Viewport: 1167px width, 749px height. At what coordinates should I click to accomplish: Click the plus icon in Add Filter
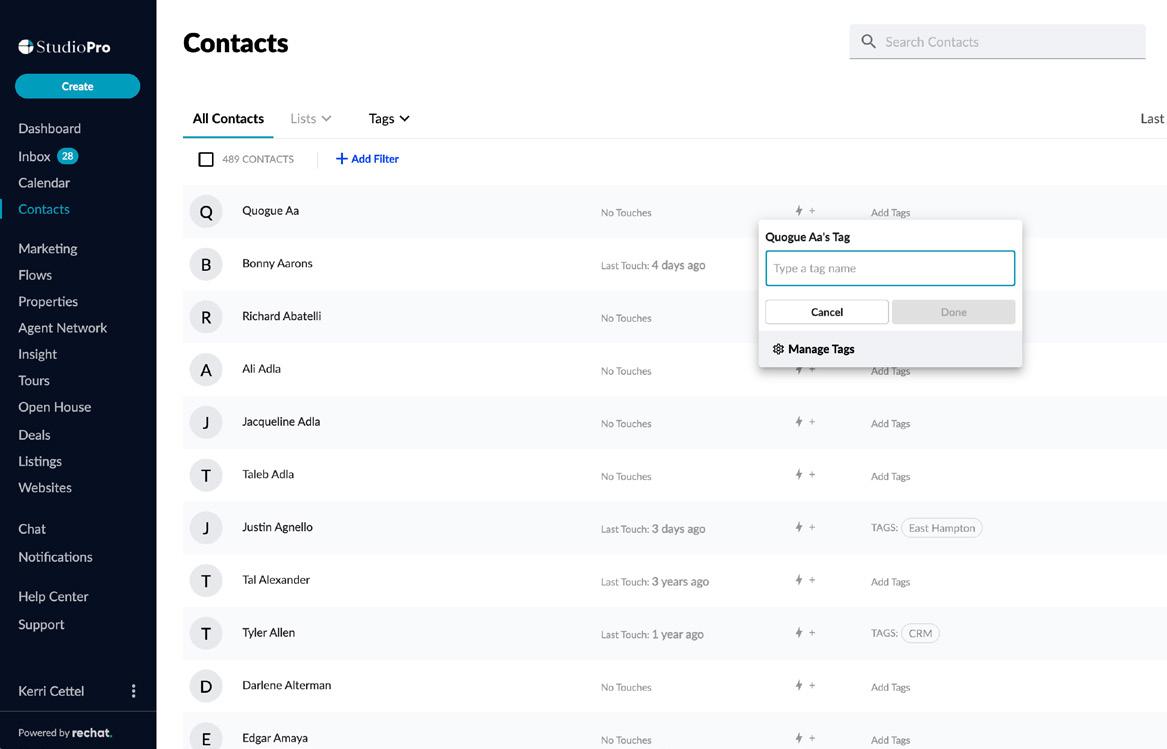click(342, 159)
